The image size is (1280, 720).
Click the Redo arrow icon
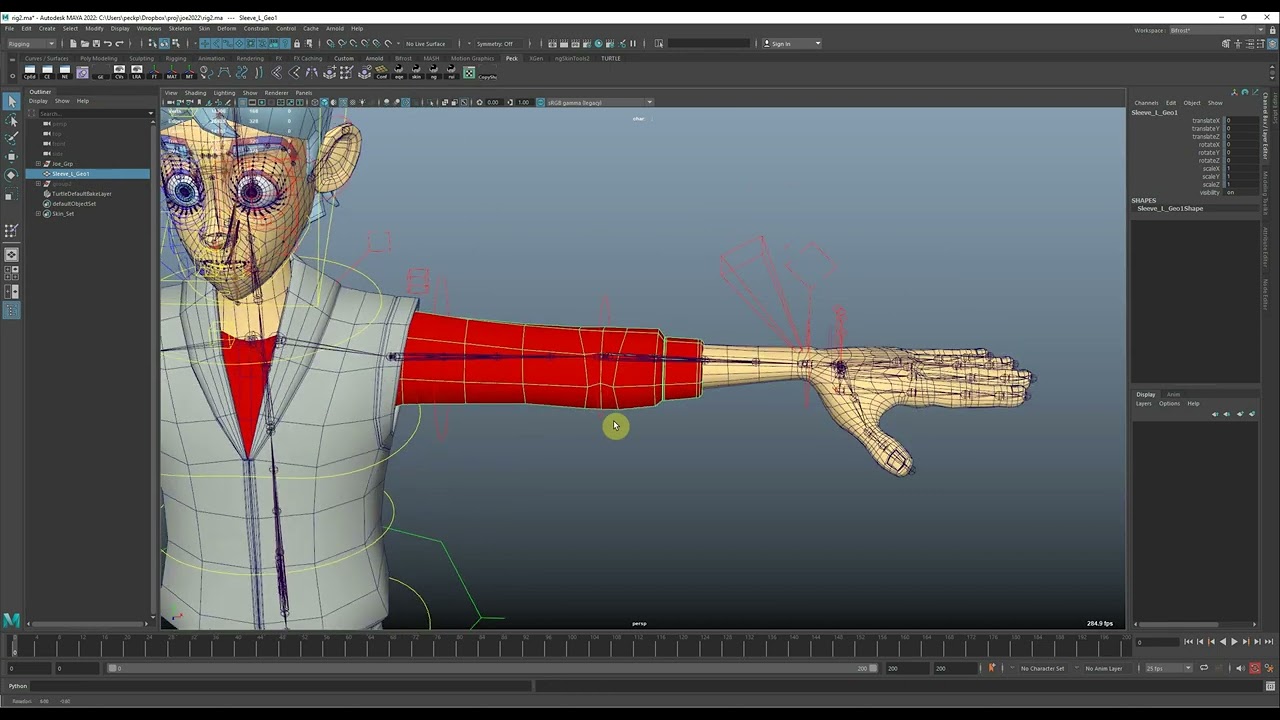point(119,43)
